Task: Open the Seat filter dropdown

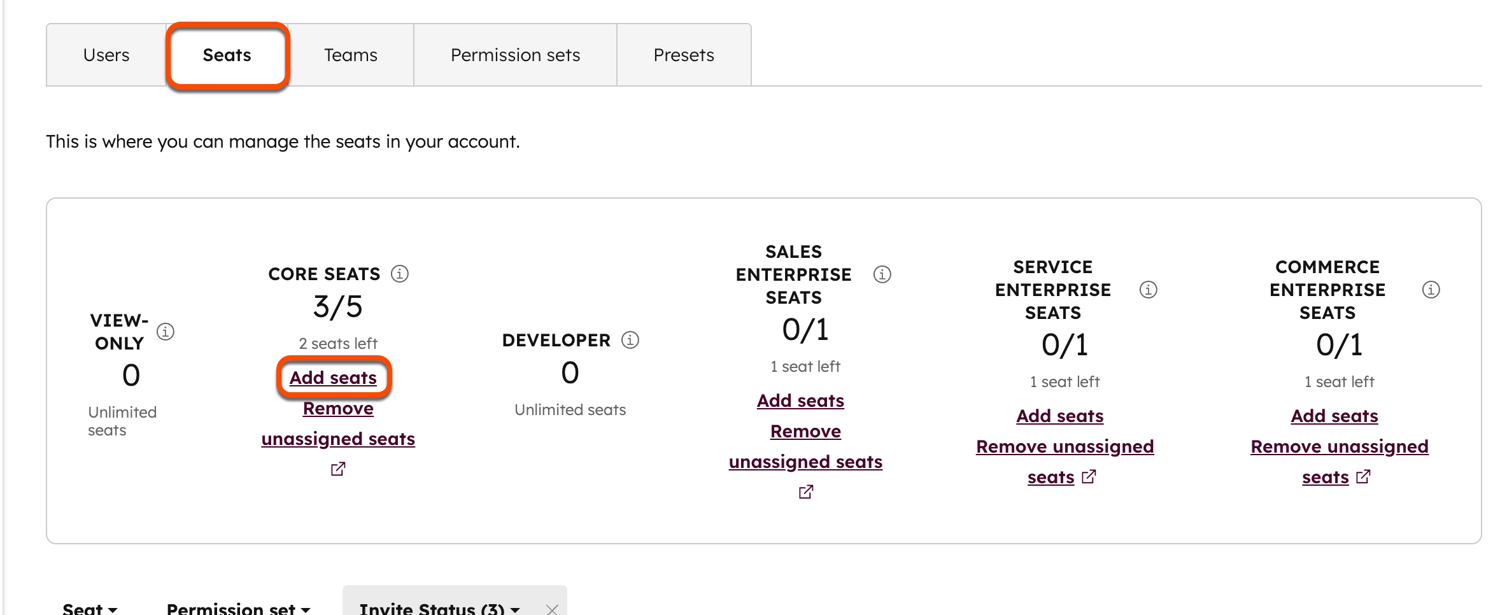Action: [x=88, y=608]
